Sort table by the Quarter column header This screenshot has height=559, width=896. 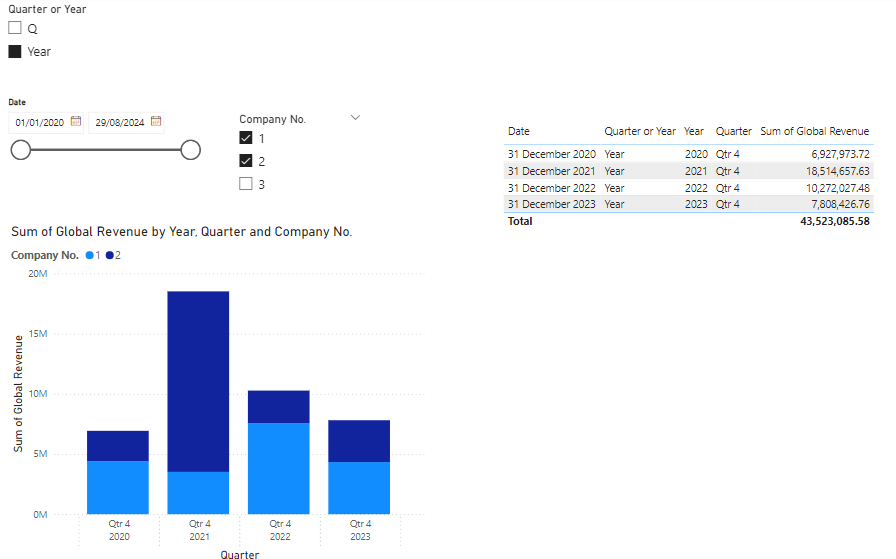point(734,131)
